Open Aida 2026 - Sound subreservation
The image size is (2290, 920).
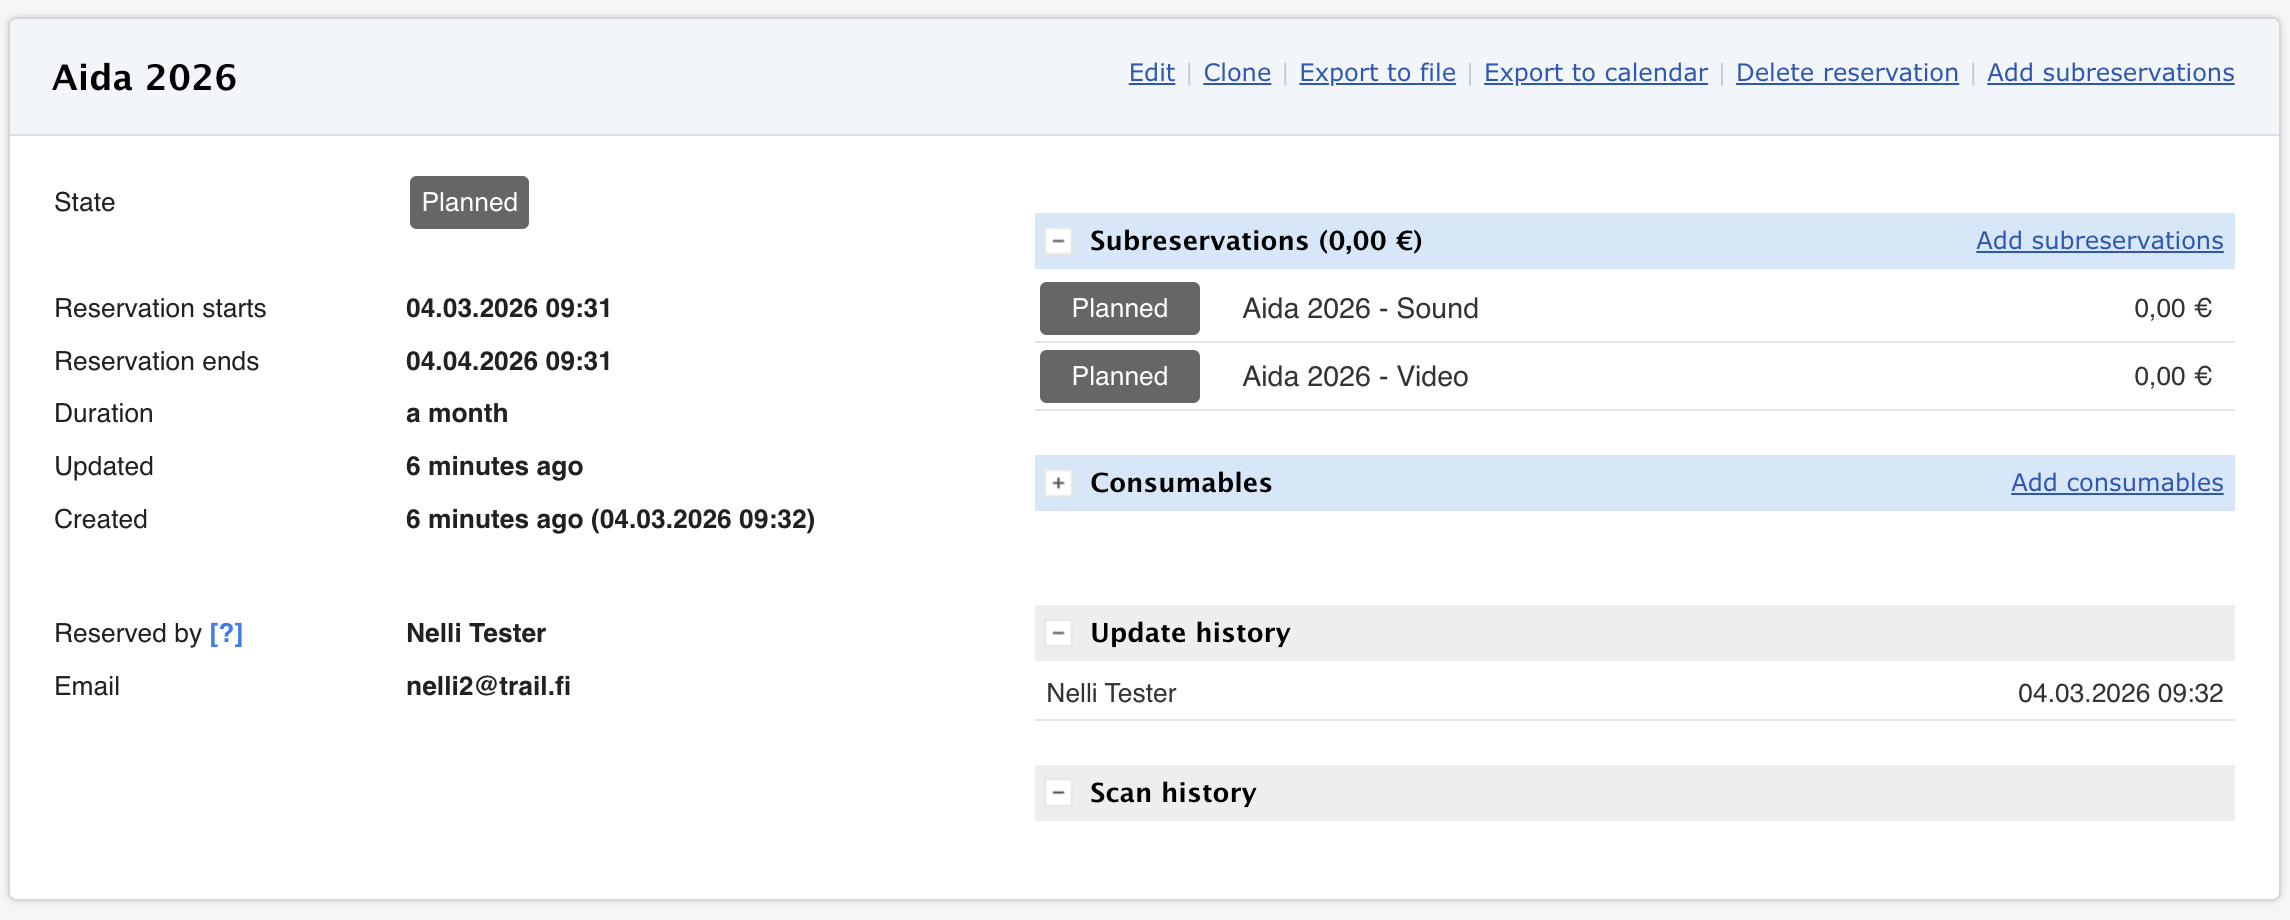click(1360, 308)
